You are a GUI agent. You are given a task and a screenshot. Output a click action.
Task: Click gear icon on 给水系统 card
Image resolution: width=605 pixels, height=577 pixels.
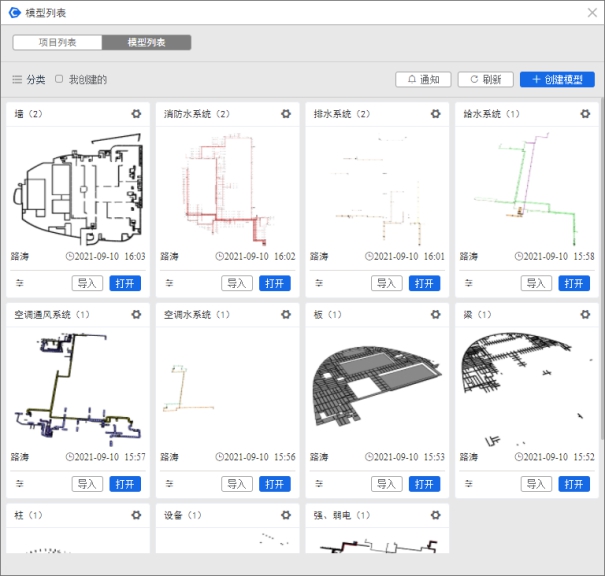click(585, 114)
